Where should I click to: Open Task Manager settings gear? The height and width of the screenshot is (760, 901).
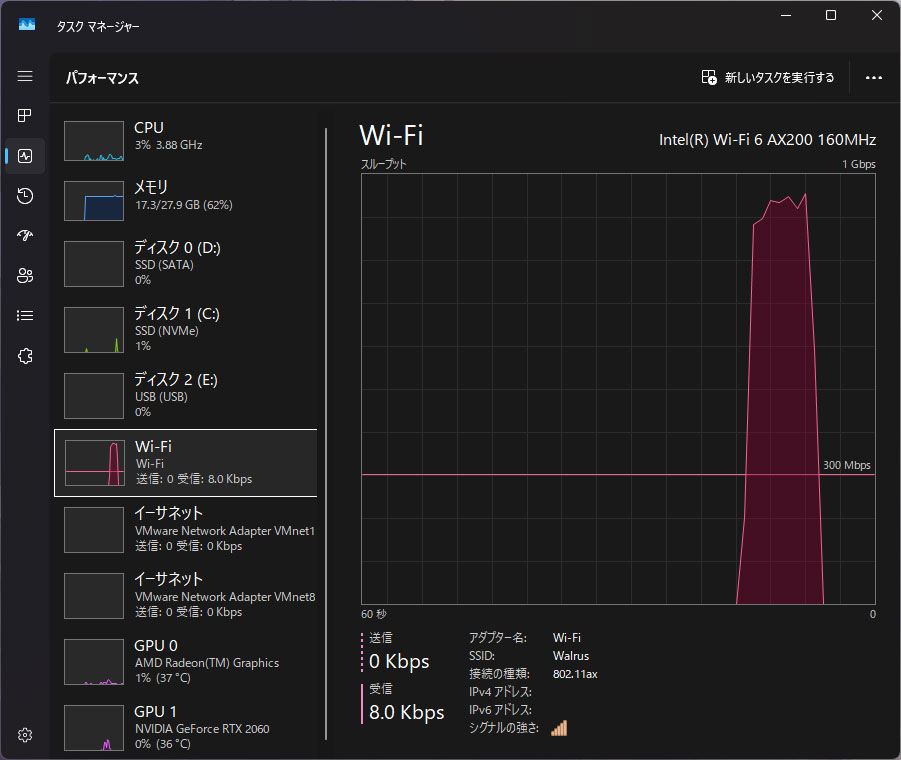[x=25, y=735]
